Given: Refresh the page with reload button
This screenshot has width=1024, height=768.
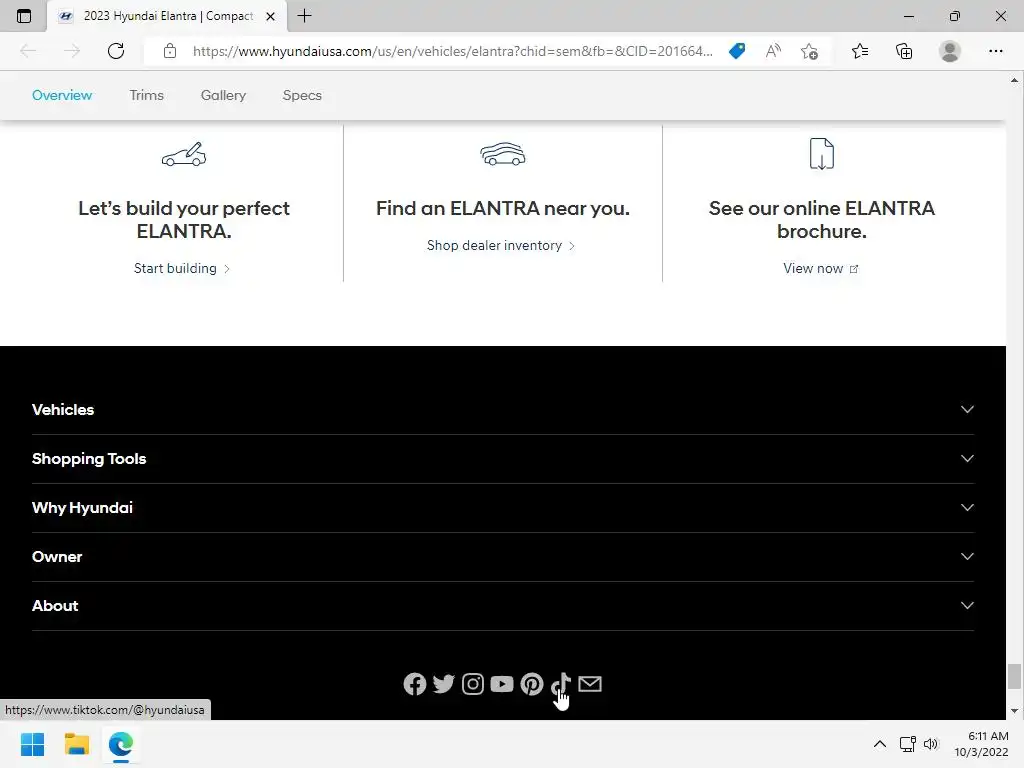Looking at the screenshot, I should pos(116,51).
